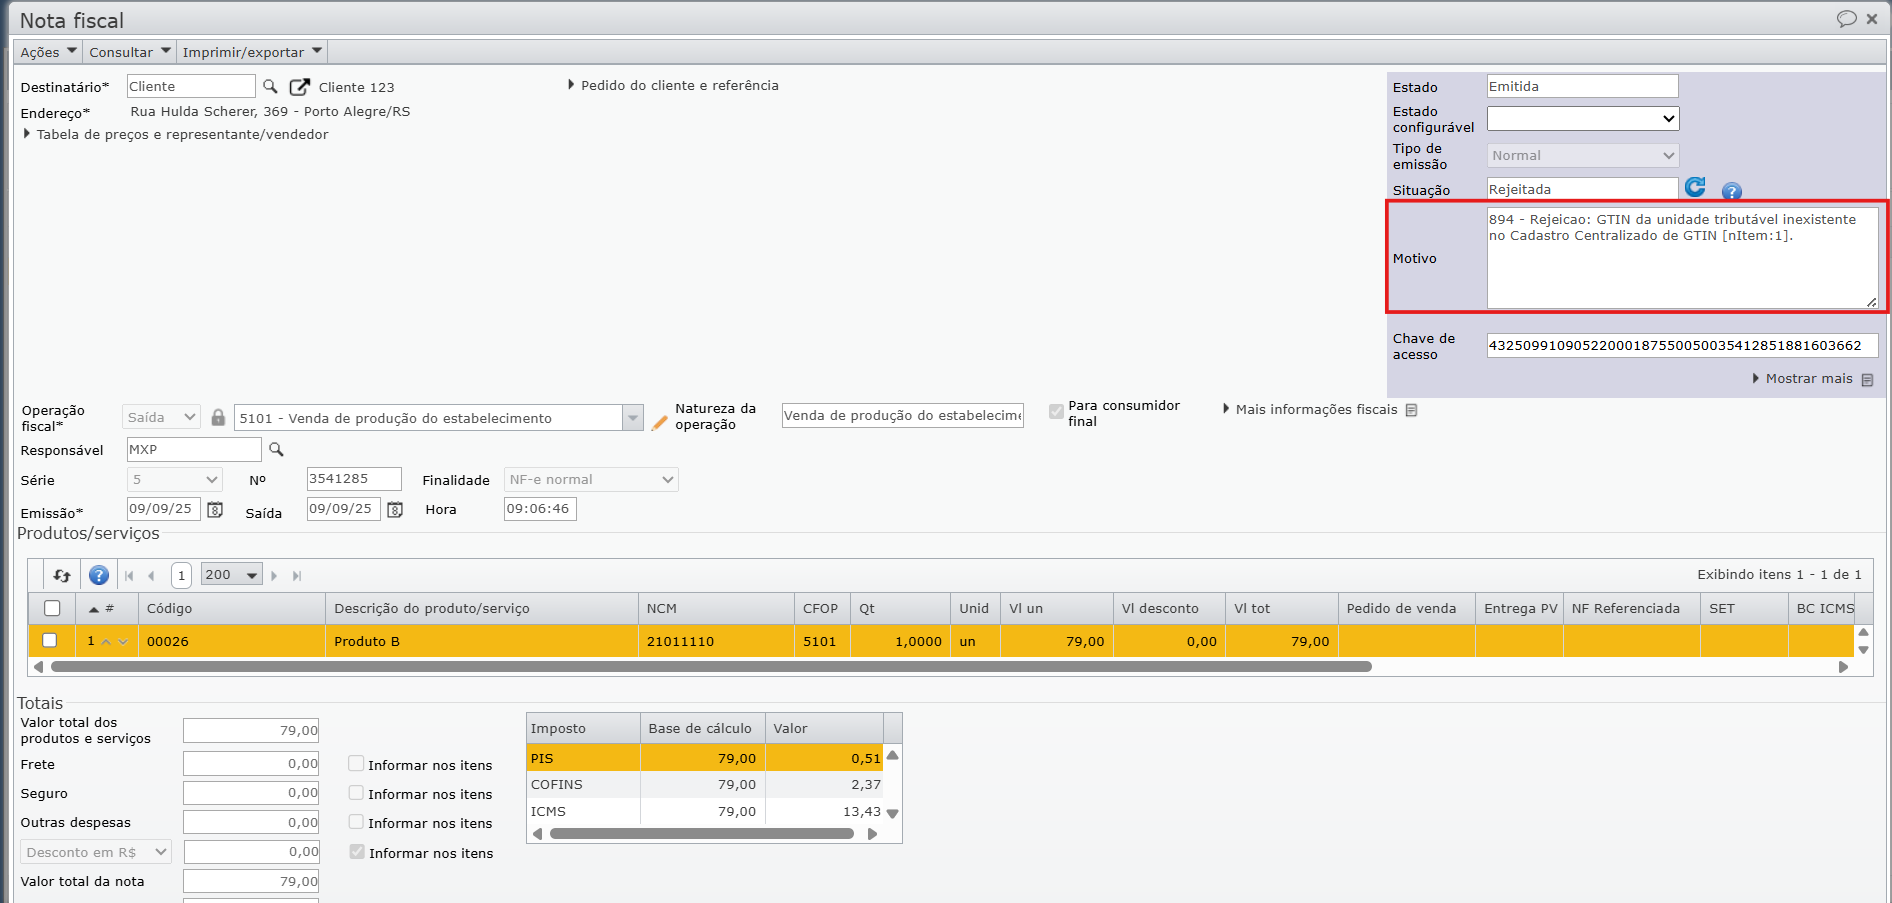Screen dimensions: 1892x903
Task: Expand Mais informações fiscais
Action: pos(1310,410)
